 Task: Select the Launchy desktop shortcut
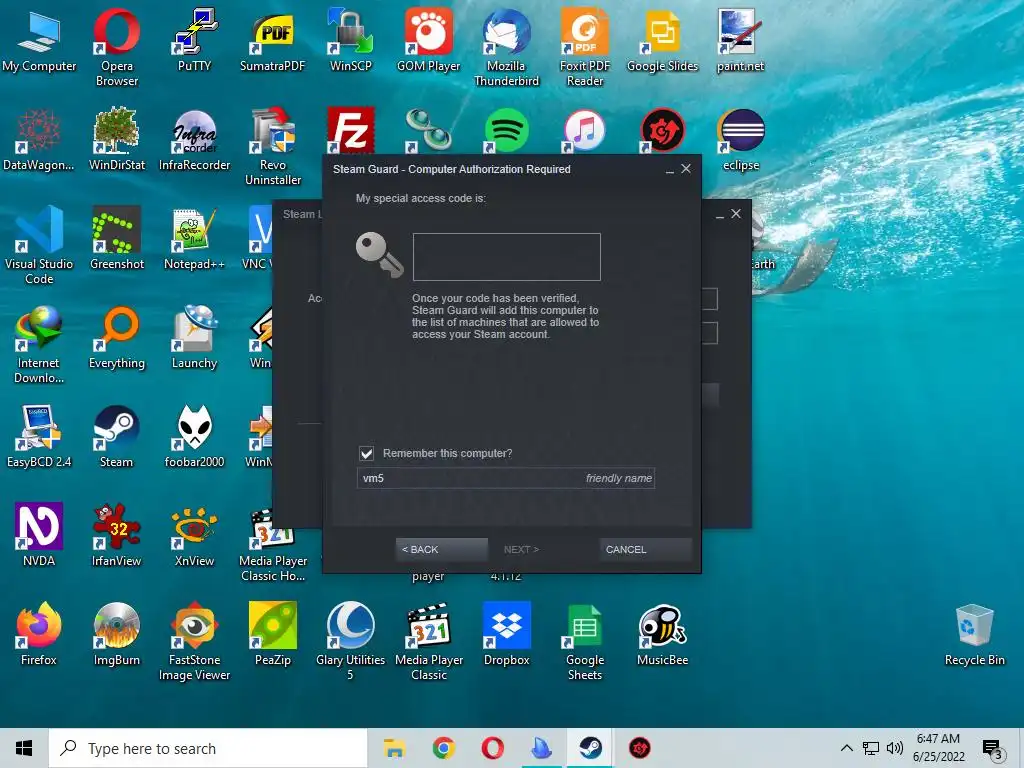click(x=194, y=338)
